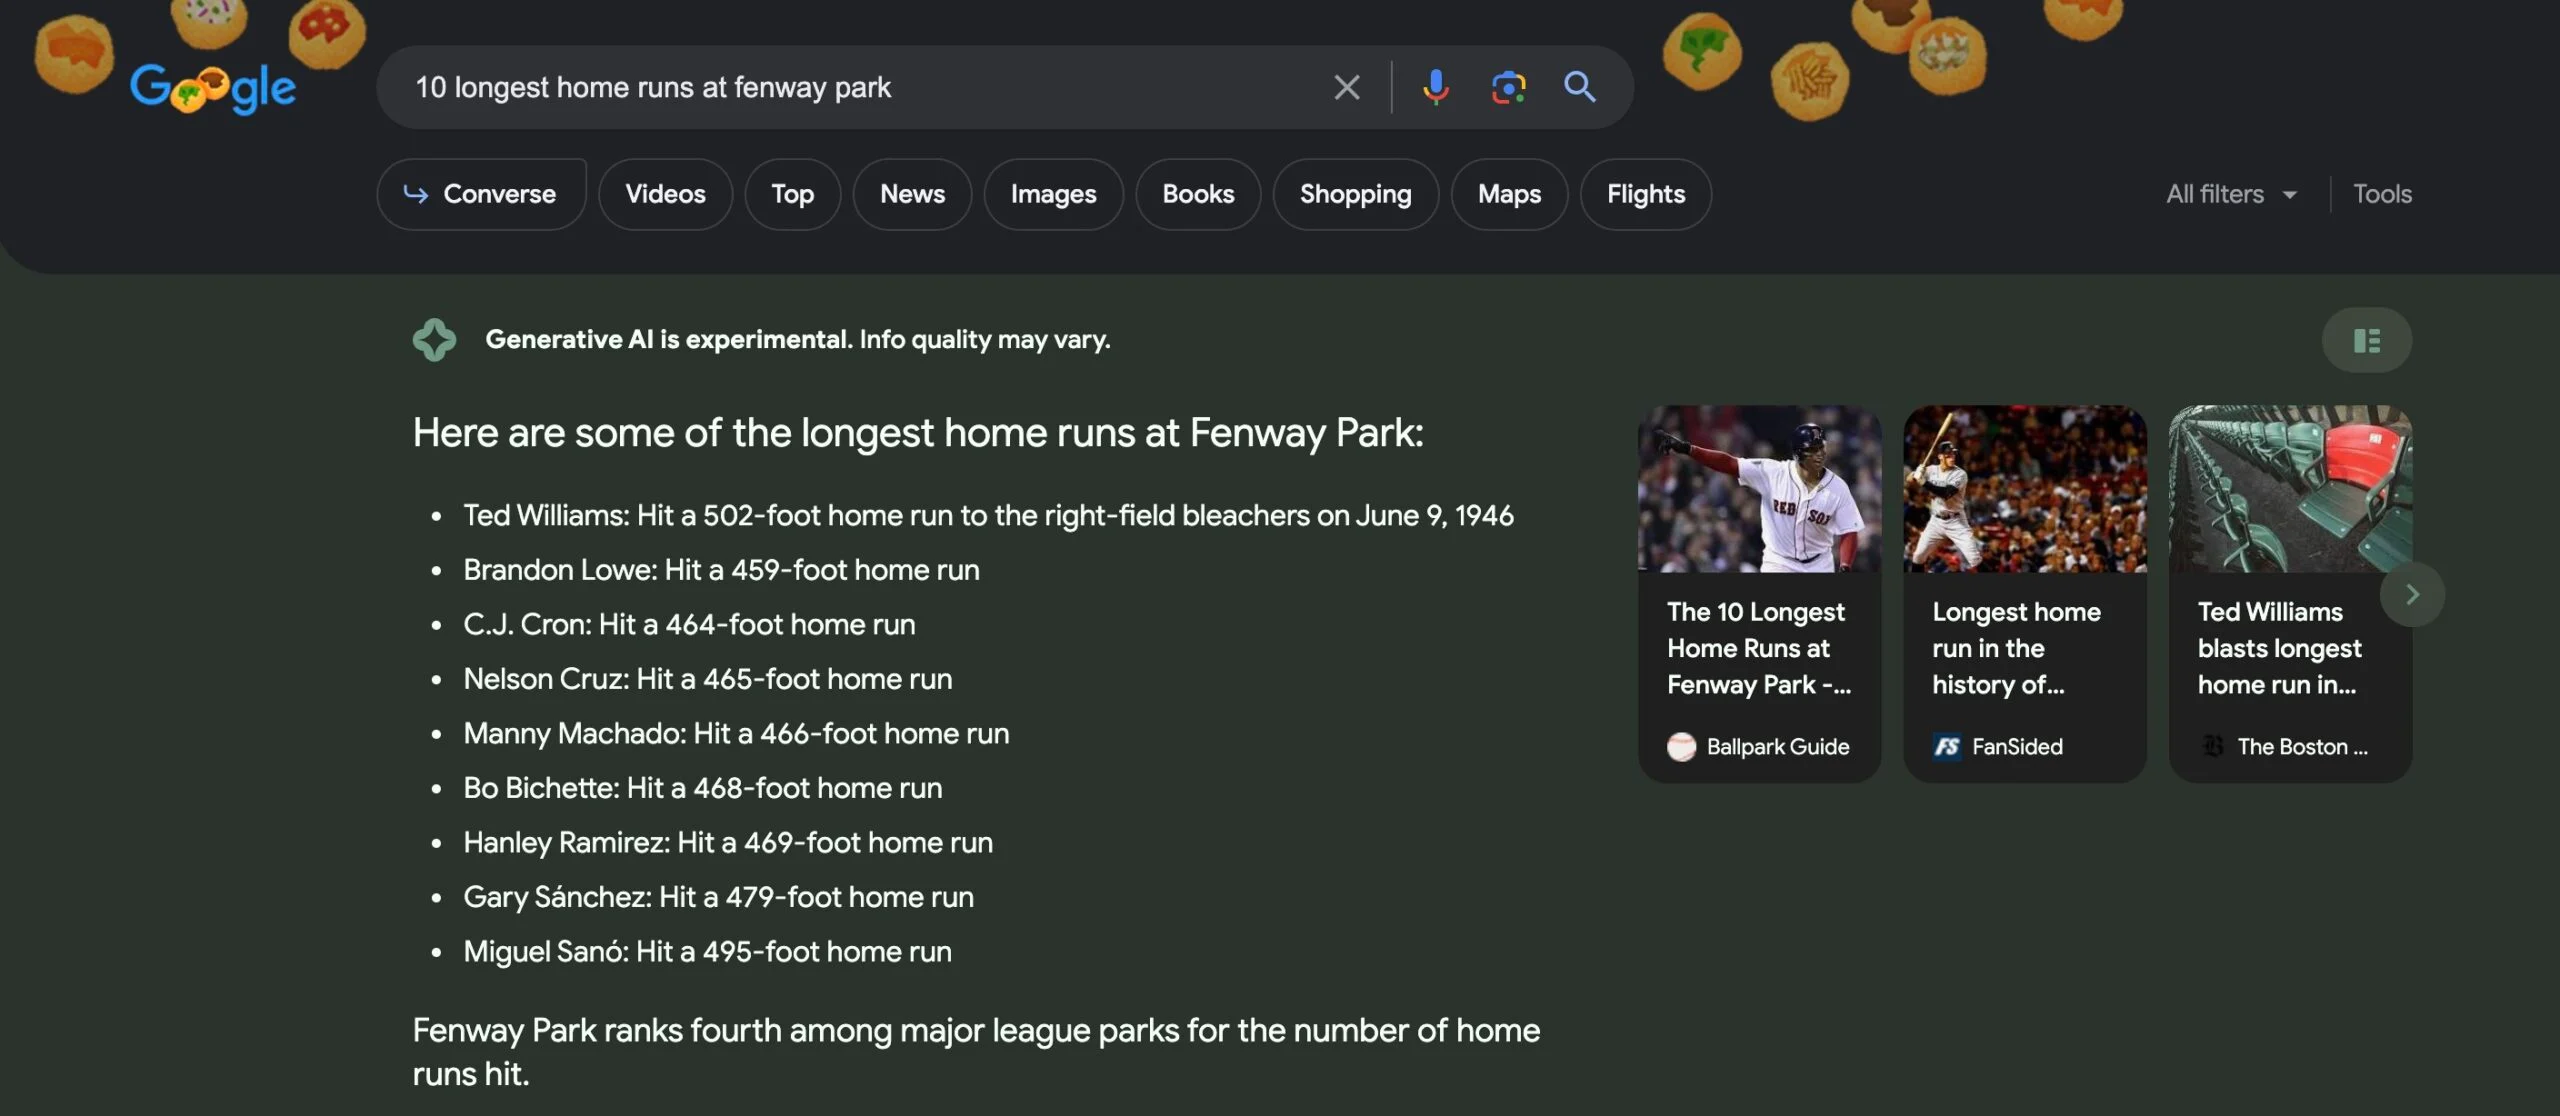Select the 'Brandon Lowe: Hit a 459-foot' line
Screen dimensions: 2560x1116
(x=721, y=570)
